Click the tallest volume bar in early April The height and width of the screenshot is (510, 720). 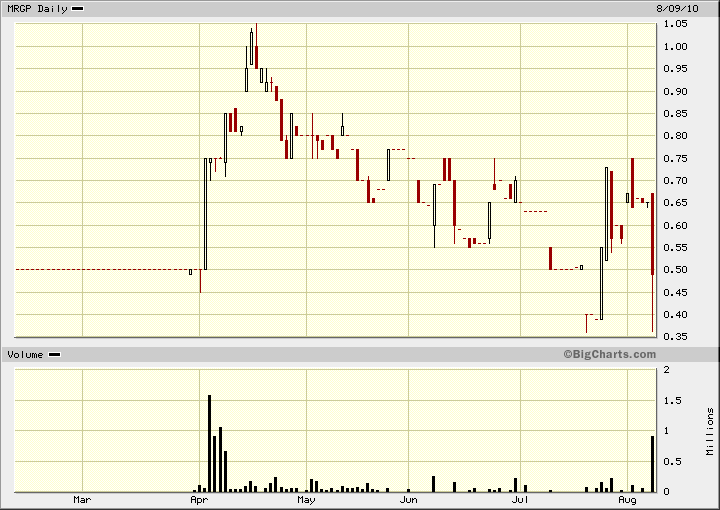pyautogui.click(x=209, y=443)
